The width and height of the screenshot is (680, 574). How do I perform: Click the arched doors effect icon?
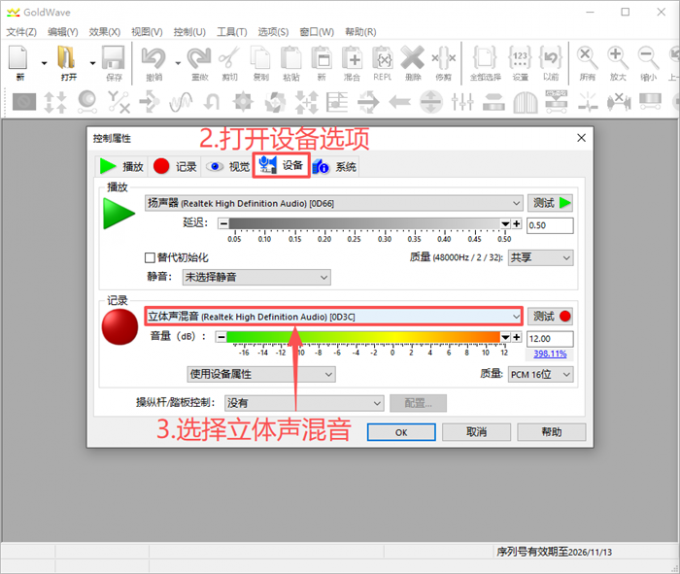(x=525, y=102)
